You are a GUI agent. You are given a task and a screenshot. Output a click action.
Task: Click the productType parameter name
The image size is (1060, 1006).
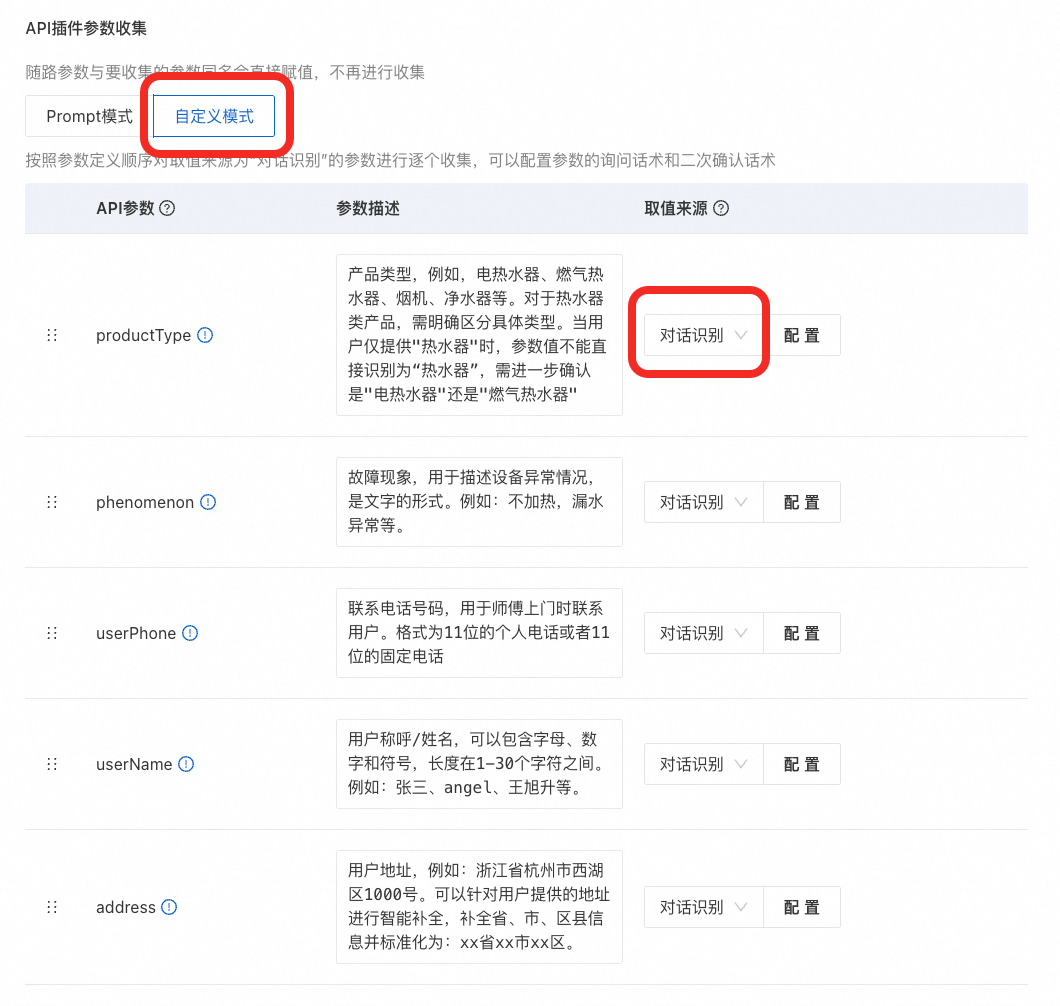click(x=143, y=336)
